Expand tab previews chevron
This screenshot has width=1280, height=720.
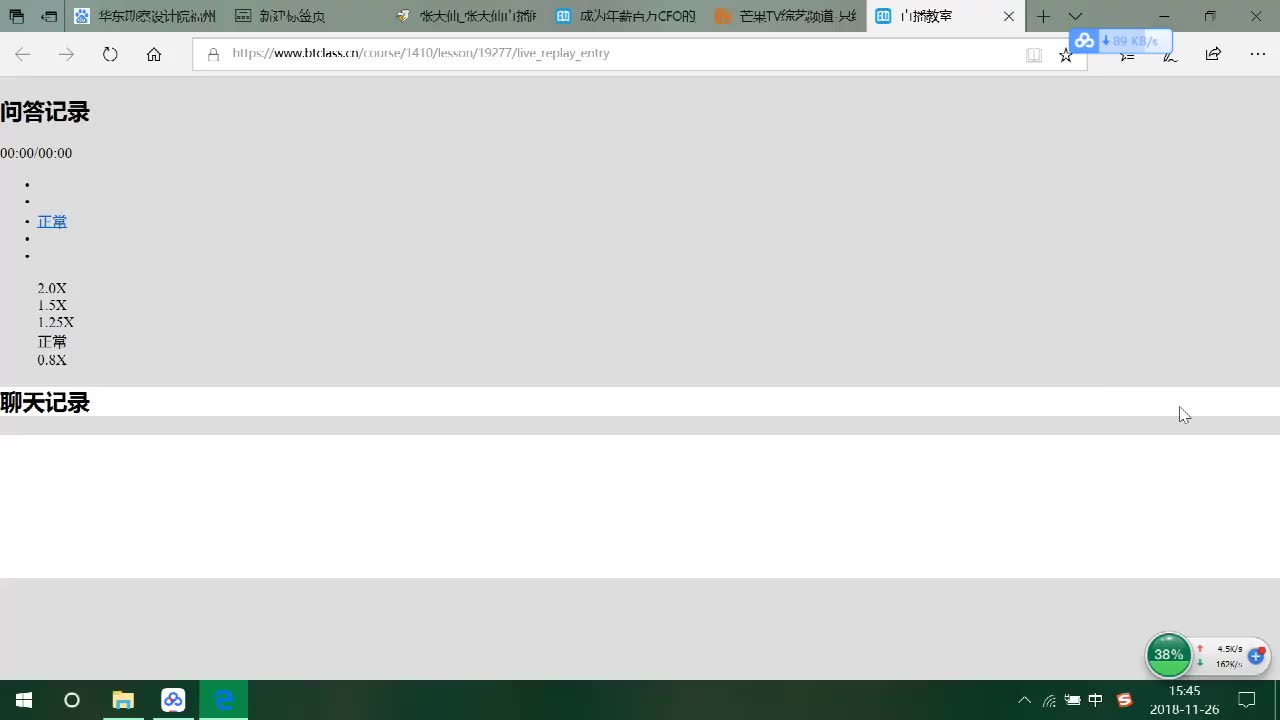click(1075, 16)
